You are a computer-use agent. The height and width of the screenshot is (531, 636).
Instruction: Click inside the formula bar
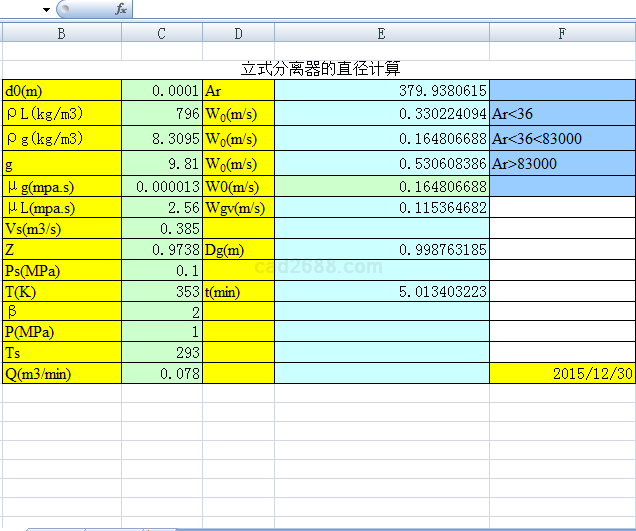click(x=380, y=9)
